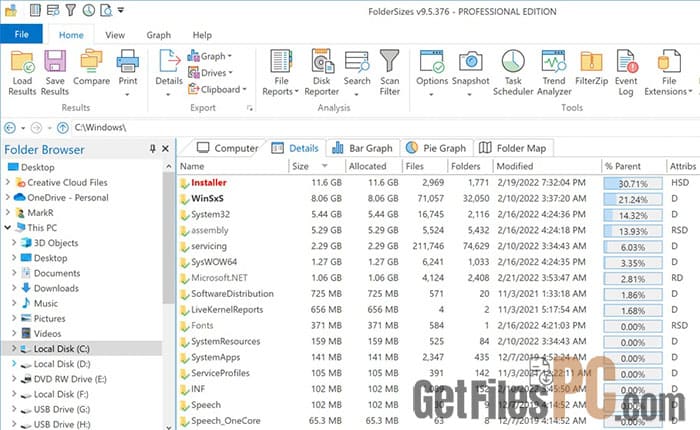This screenshot has height=430, width=700.
Task: Click the File Extensions icon
Action: 669,62
